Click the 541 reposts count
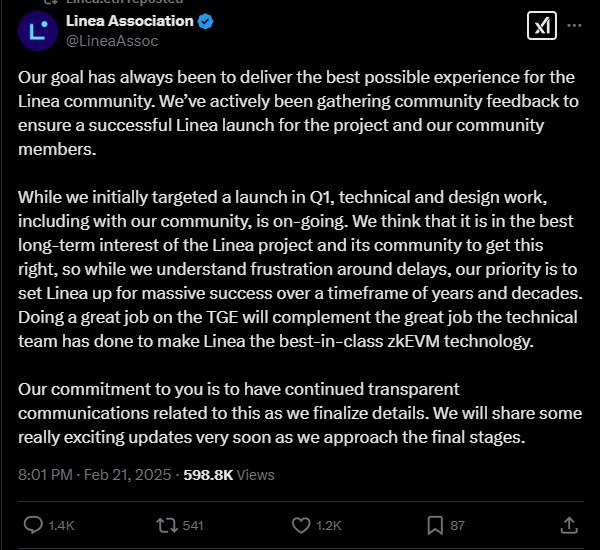The height and width of the screenshot is (550, 600). pyautogui.click(x=193, y=526)
